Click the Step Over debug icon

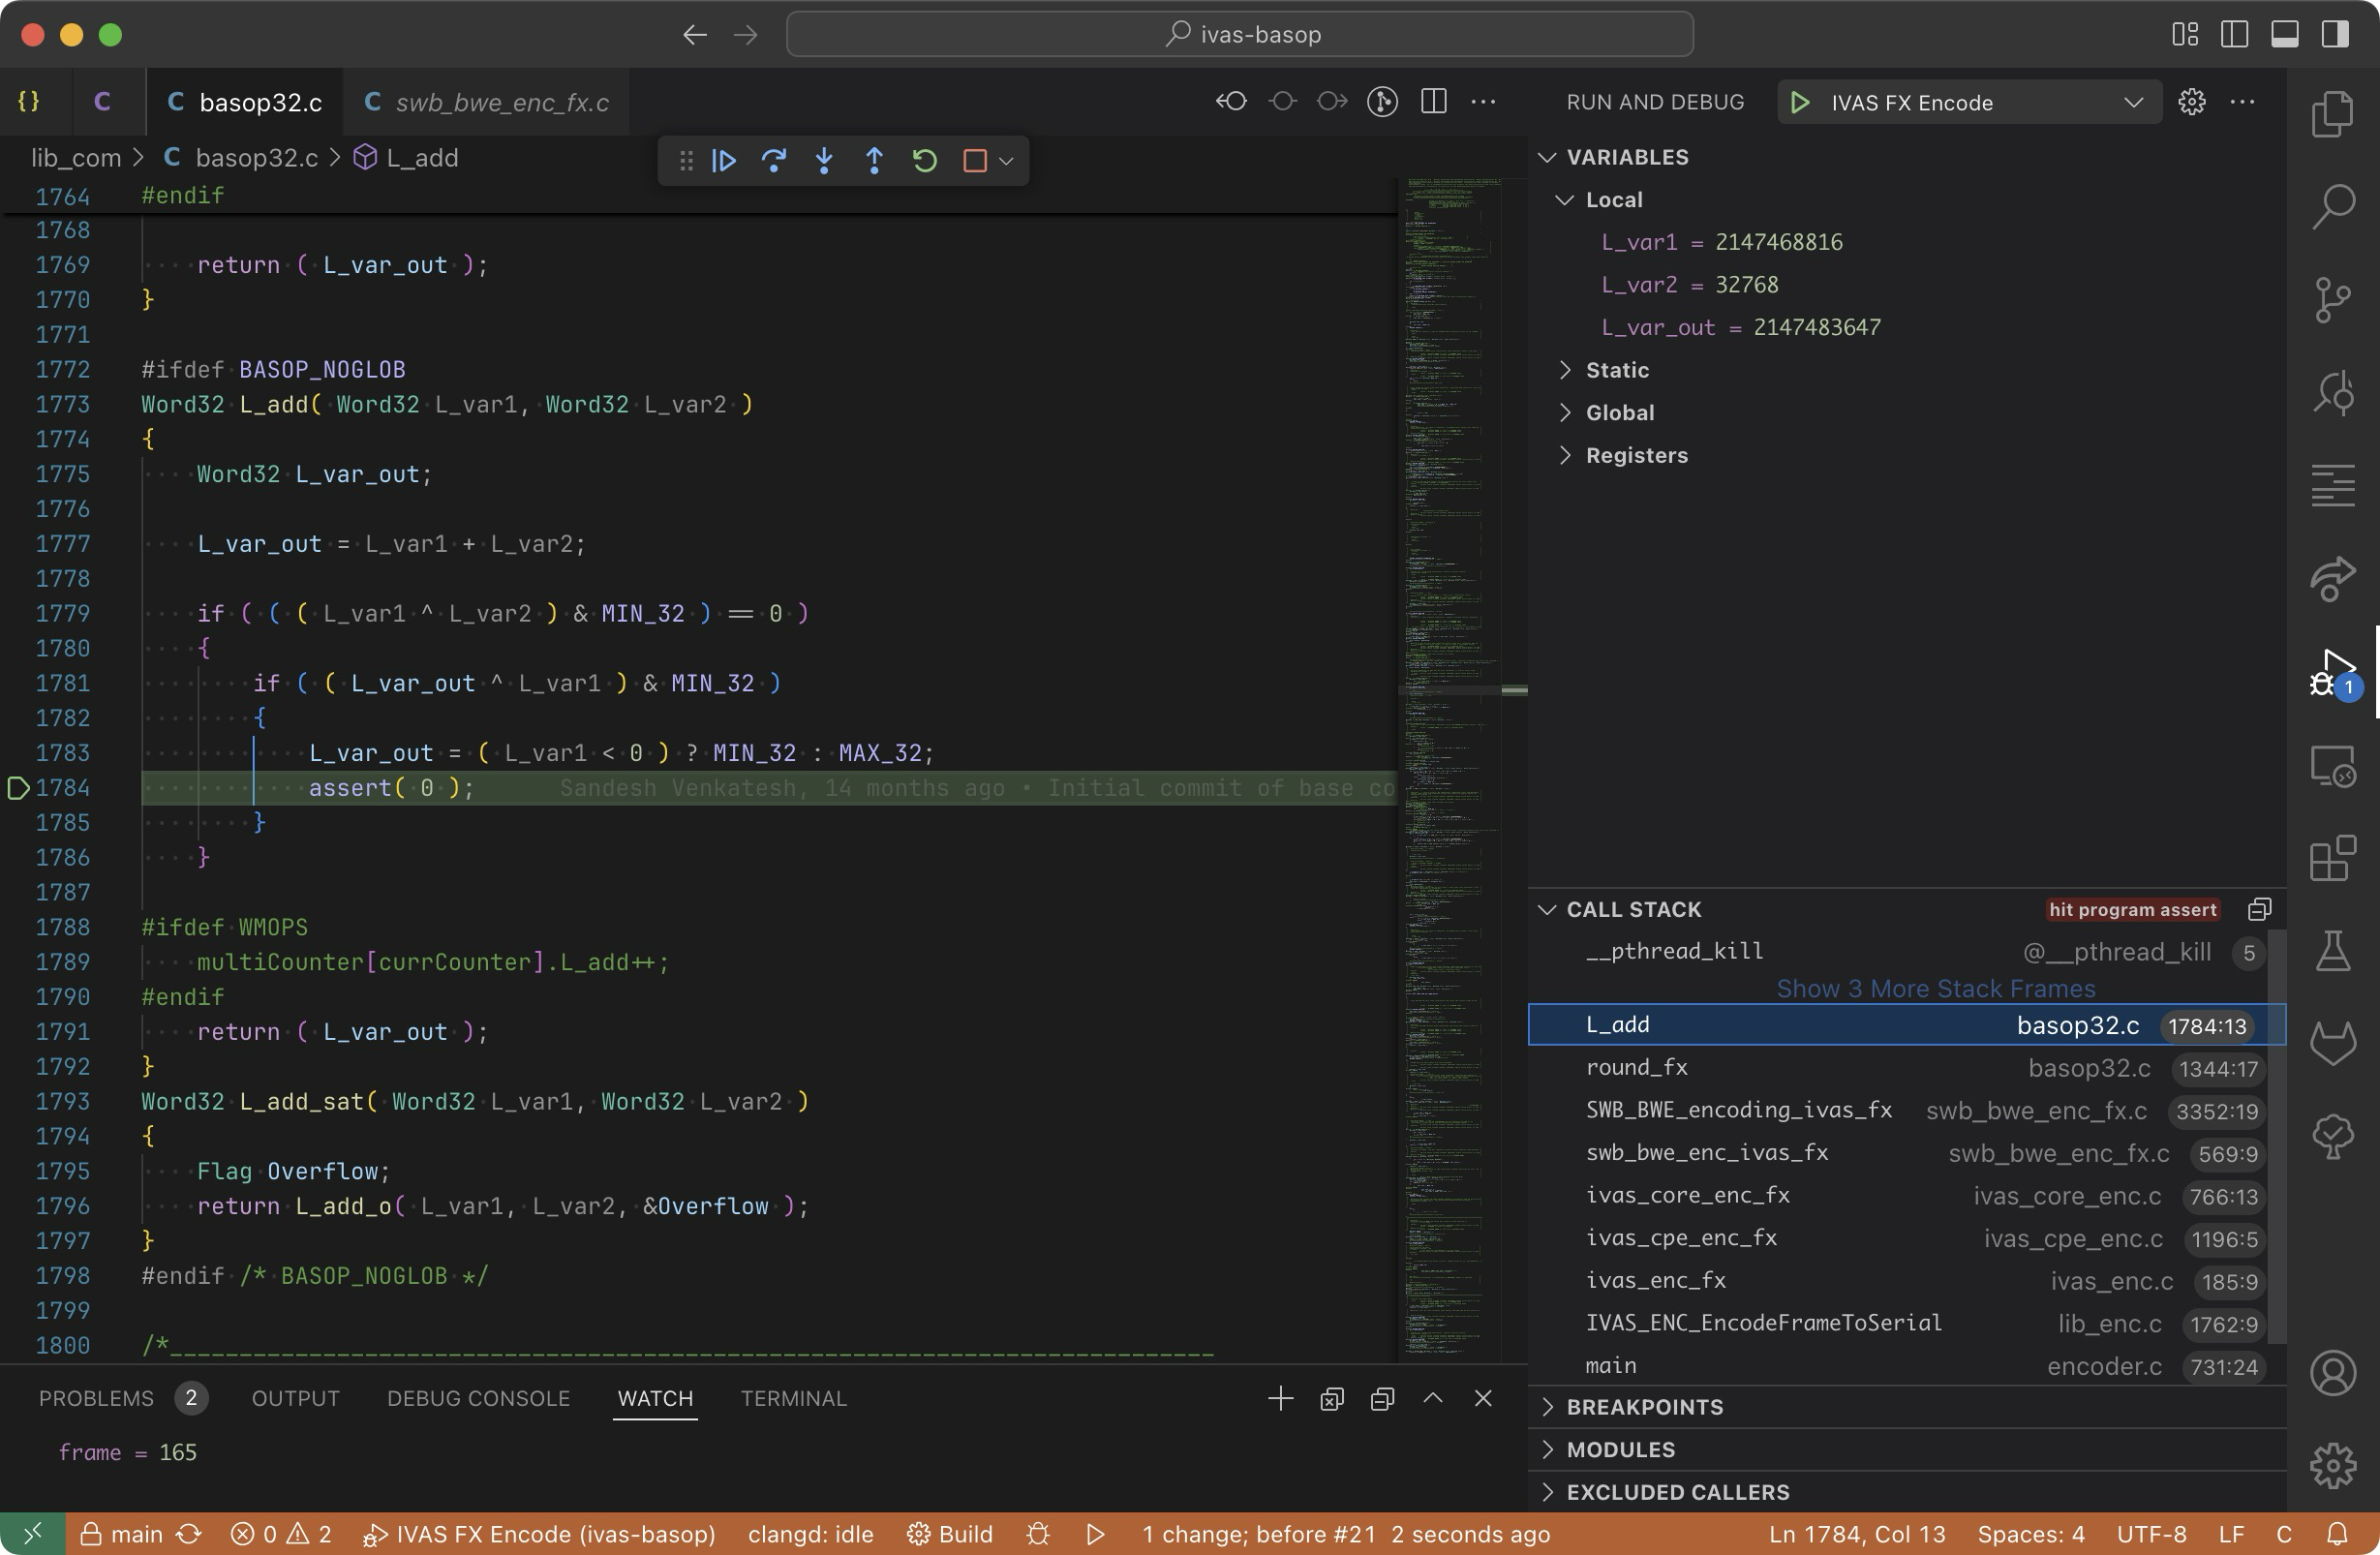(774, 160)
